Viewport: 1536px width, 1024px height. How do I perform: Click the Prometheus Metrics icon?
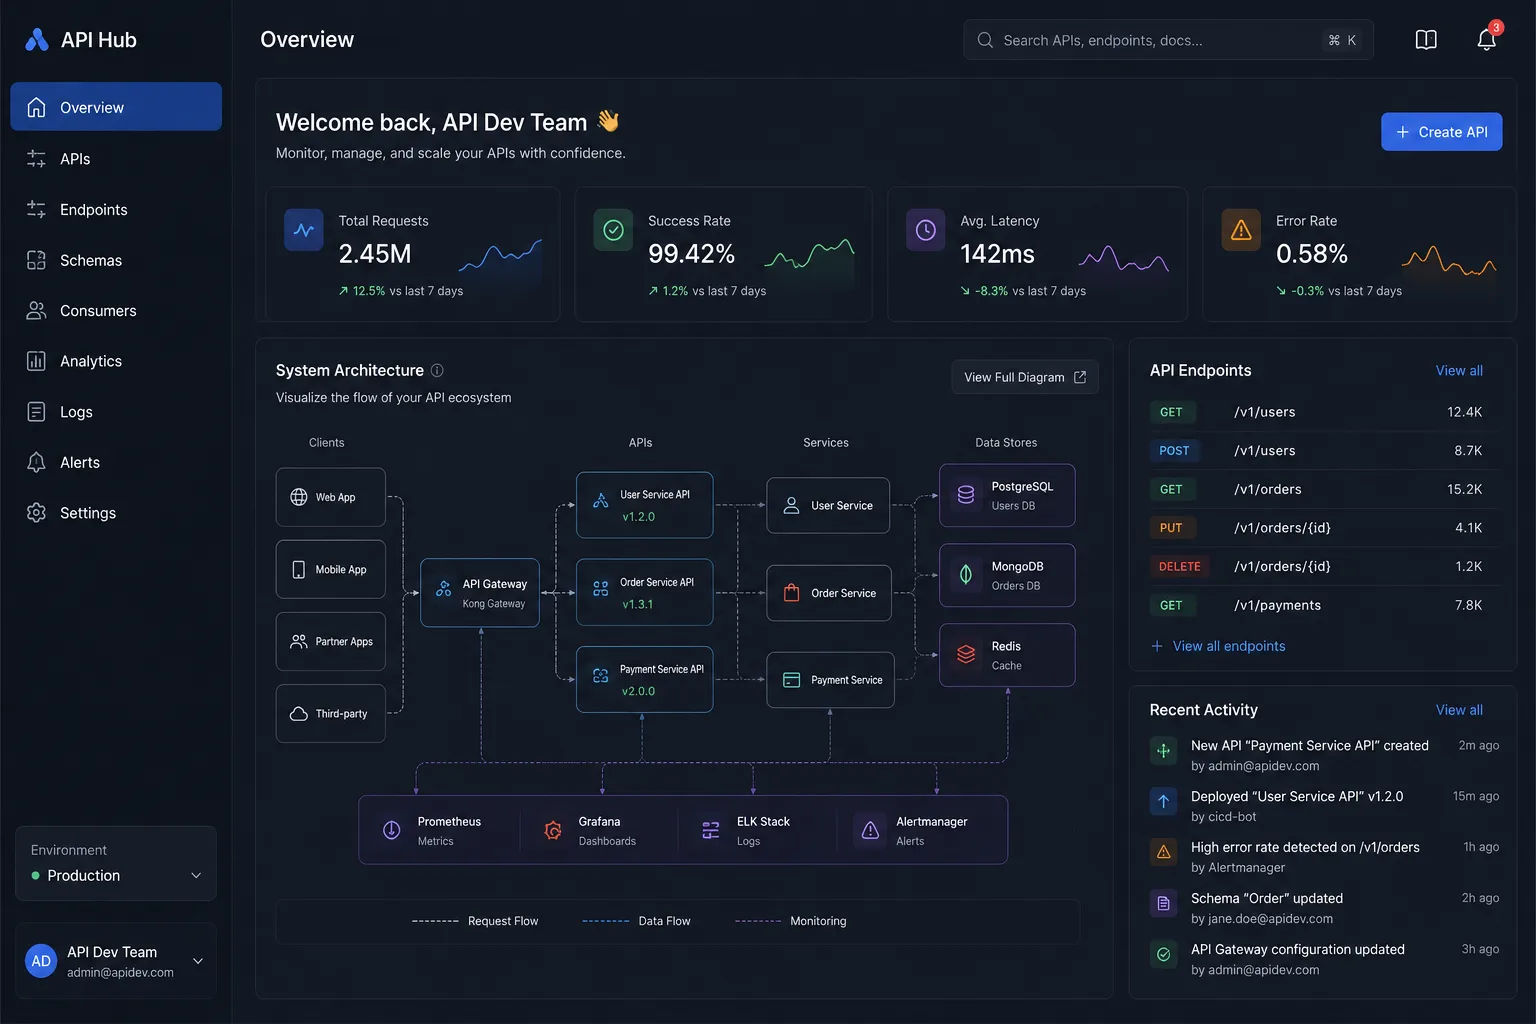click(x=392, y=830)
